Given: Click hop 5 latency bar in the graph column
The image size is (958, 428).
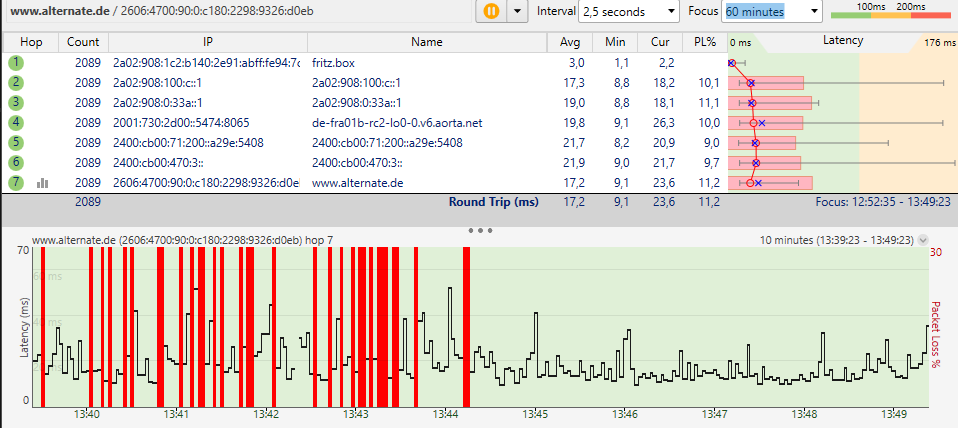Looking at the screenshot, I should coord(762,143).
